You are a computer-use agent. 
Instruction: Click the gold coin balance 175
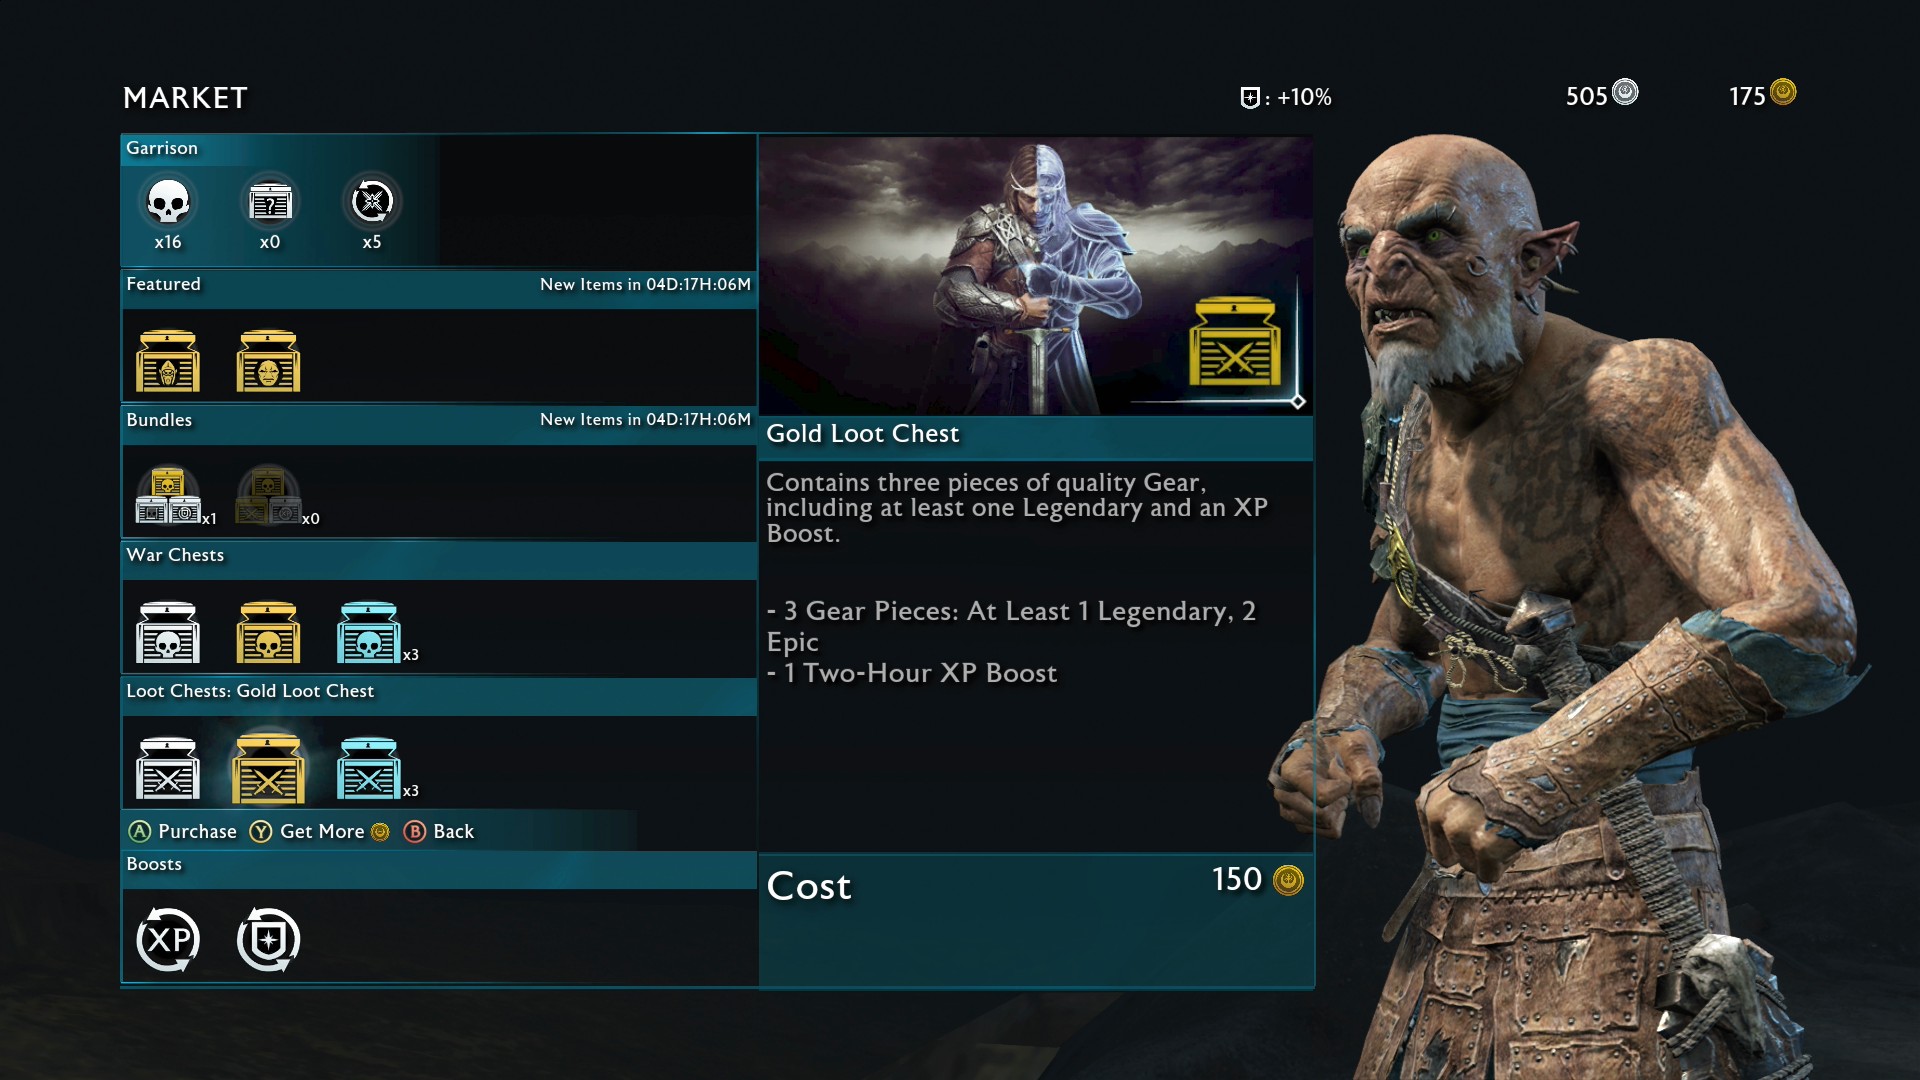tap(1763, 95)
